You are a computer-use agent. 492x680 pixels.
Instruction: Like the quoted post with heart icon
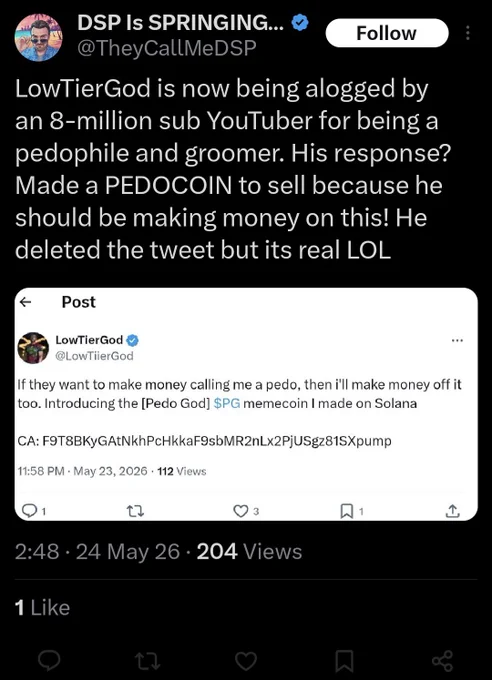tap(240, 511)
